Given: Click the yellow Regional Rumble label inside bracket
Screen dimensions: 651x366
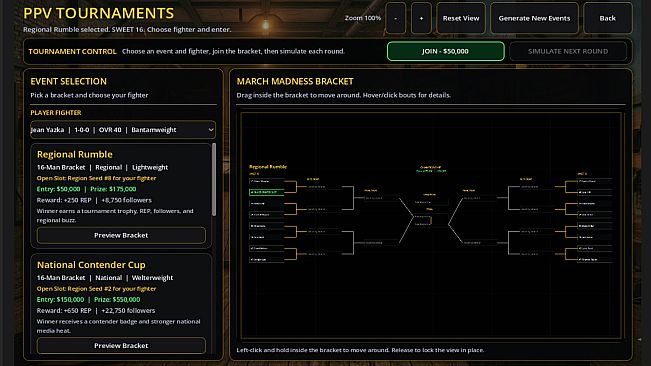Looking at the screenshot, I should [268, 167].
